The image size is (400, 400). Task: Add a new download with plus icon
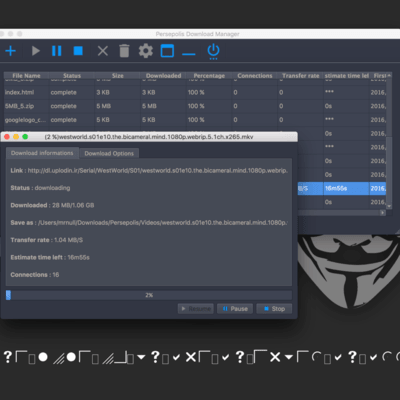point(11,51)
